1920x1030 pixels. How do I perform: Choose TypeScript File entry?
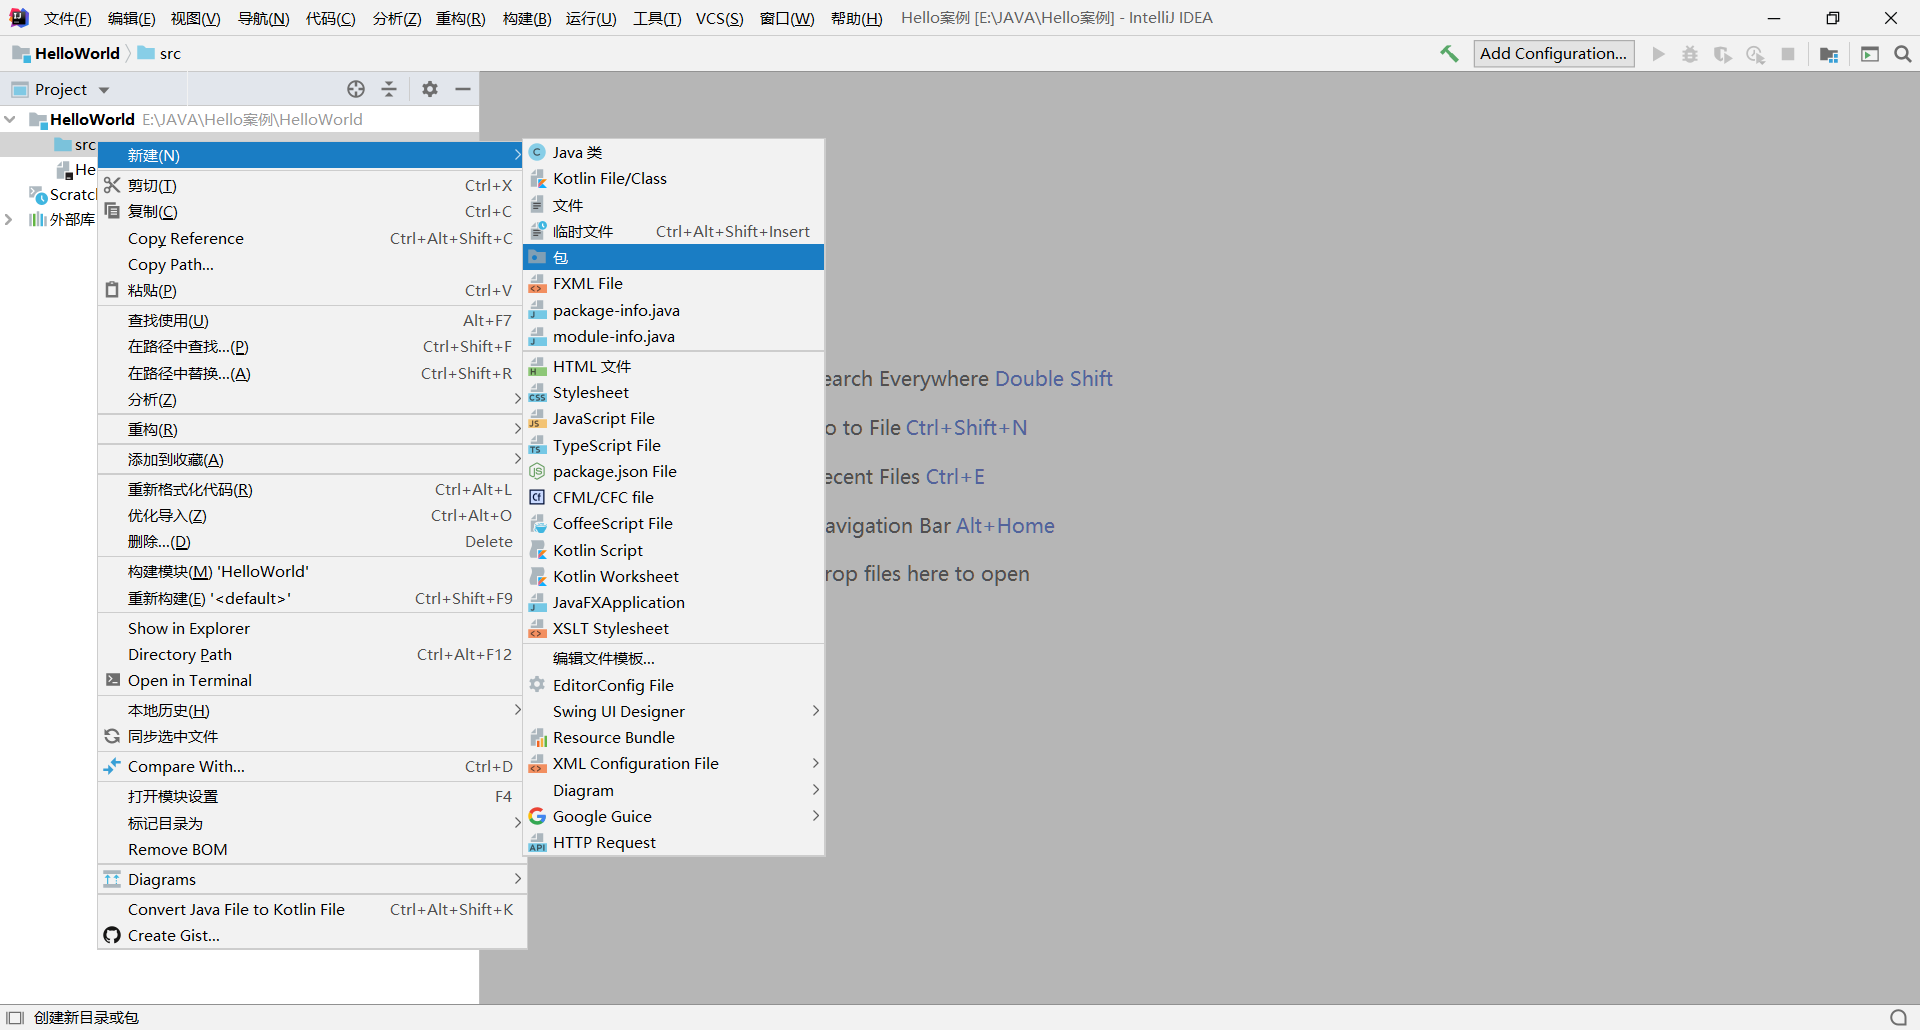click(674, 445)
